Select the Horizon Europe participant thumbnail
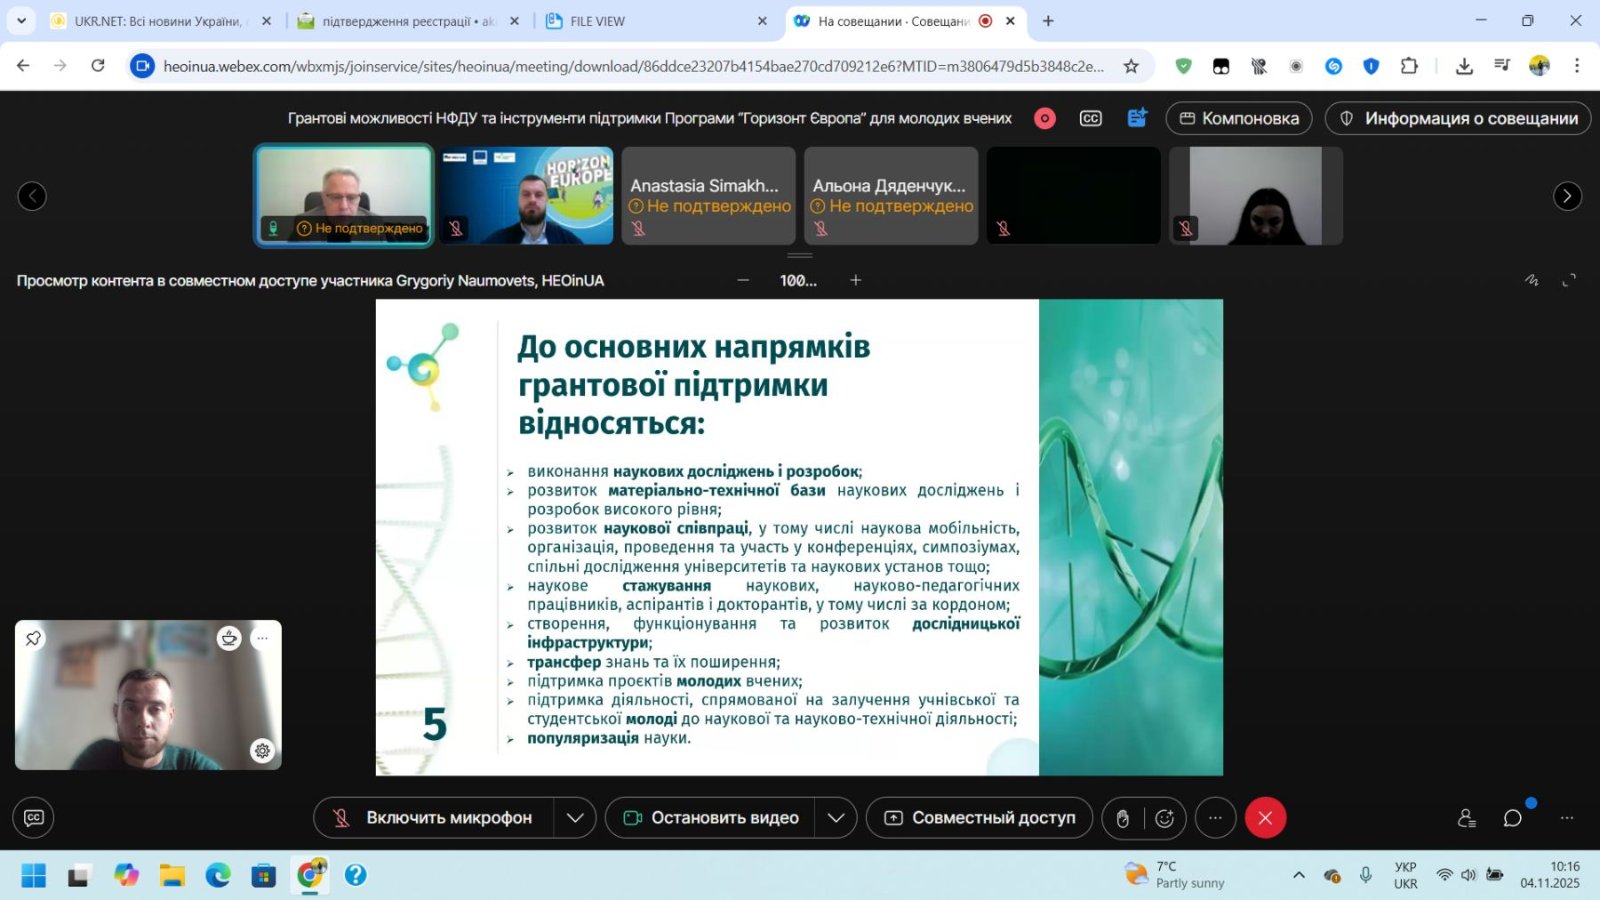 [x=526, y=195]
